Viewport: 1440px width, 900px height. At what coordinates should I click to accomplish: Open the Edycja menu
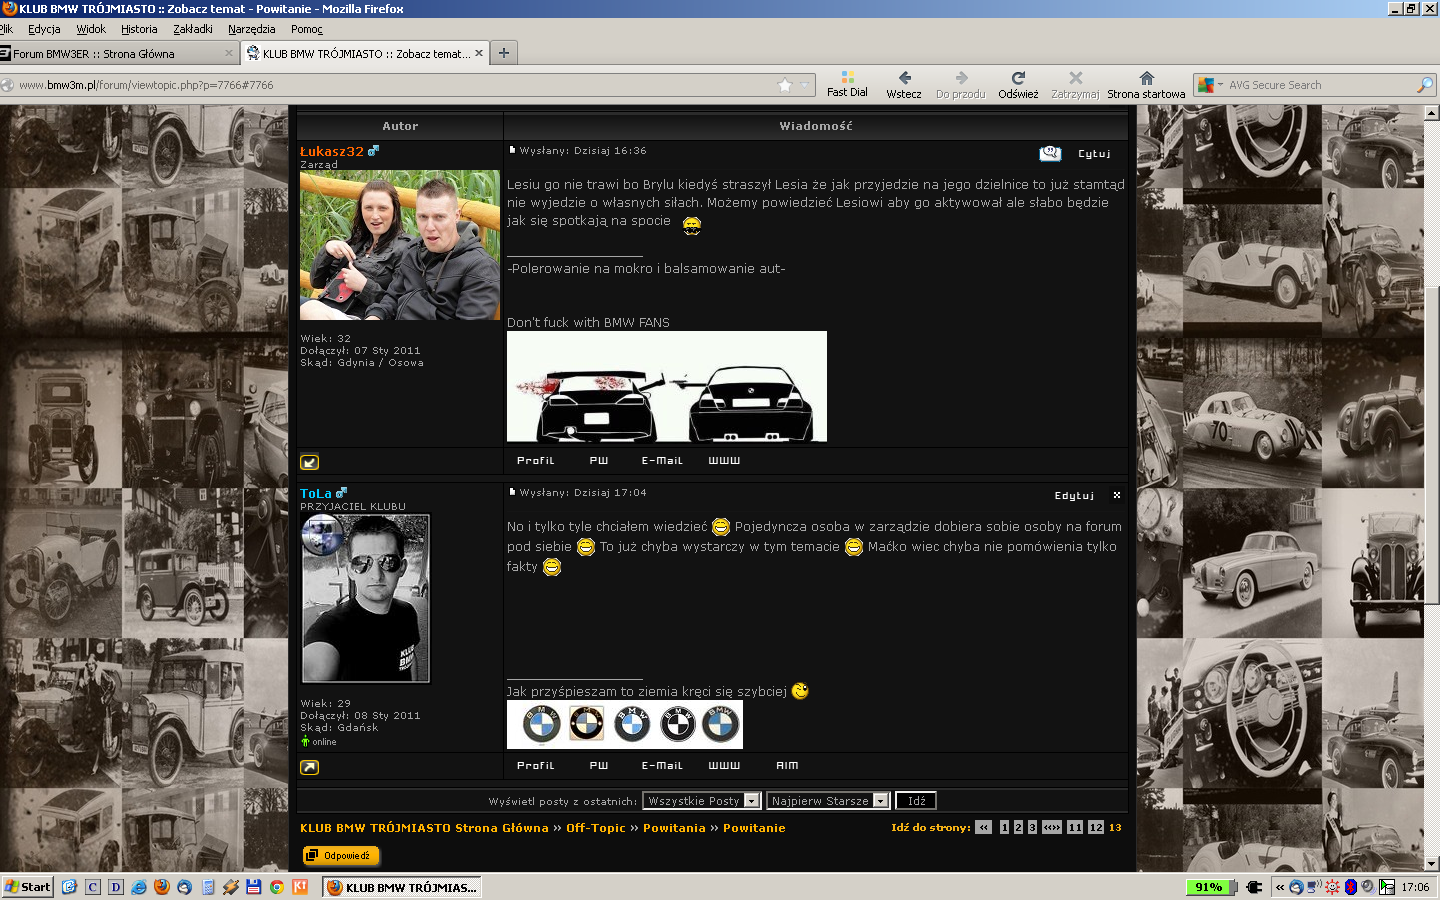44,29
